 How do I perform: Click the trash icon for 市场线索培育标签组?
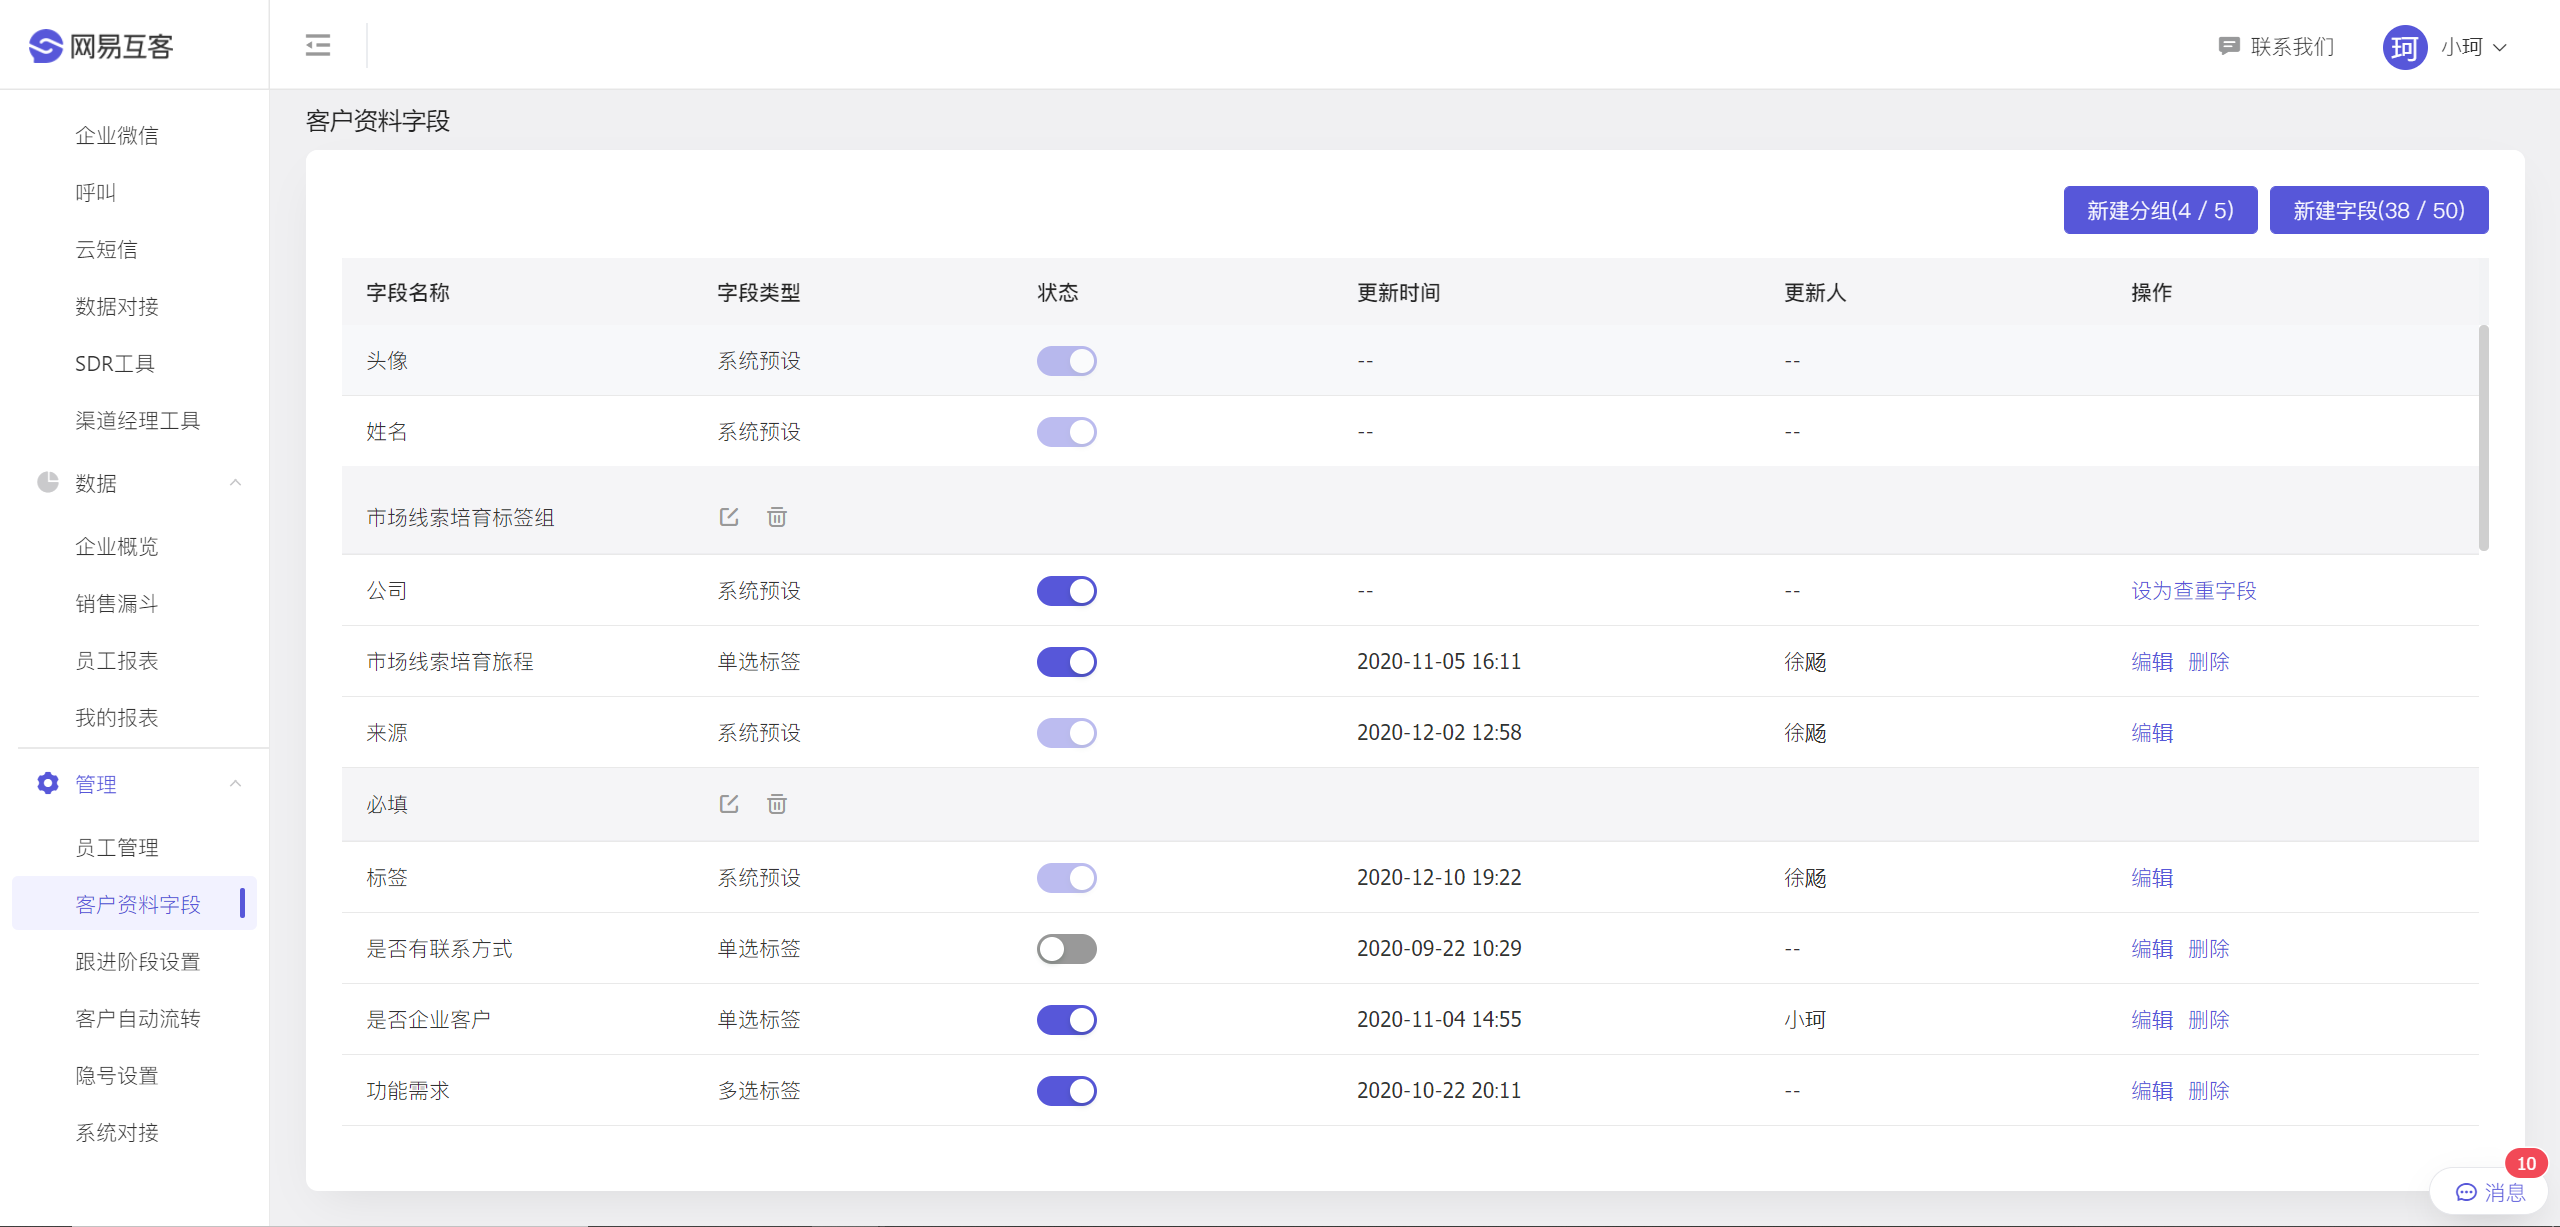(x=777, y=517)
